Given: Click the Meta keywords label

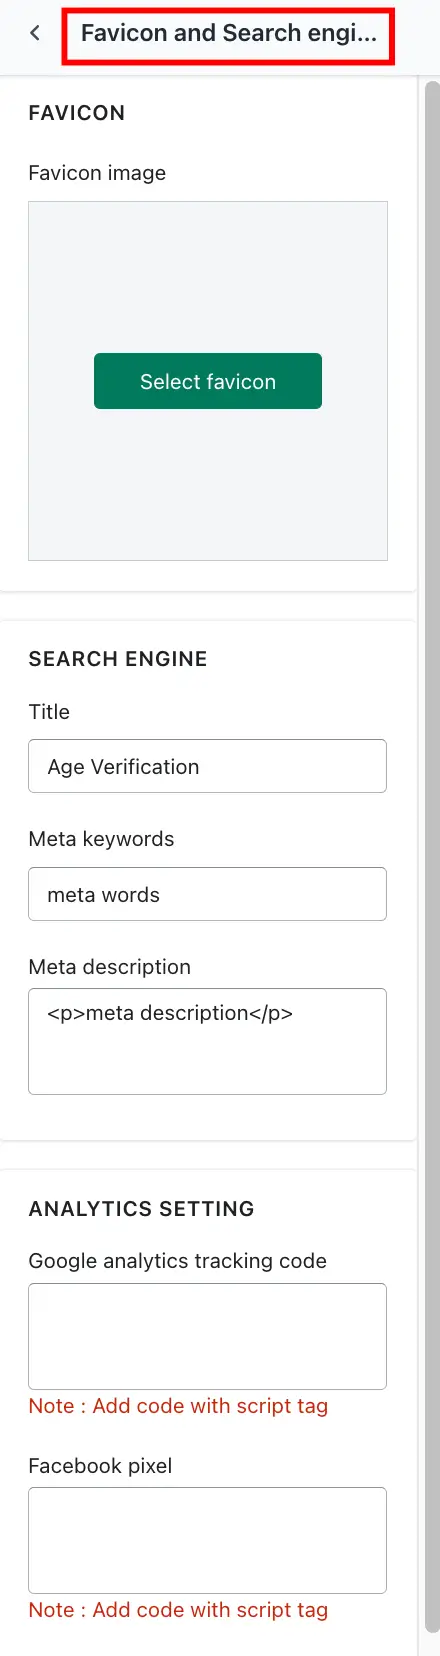Looking at the screenshot, I should pyautogui.click(x=101, y=839).
